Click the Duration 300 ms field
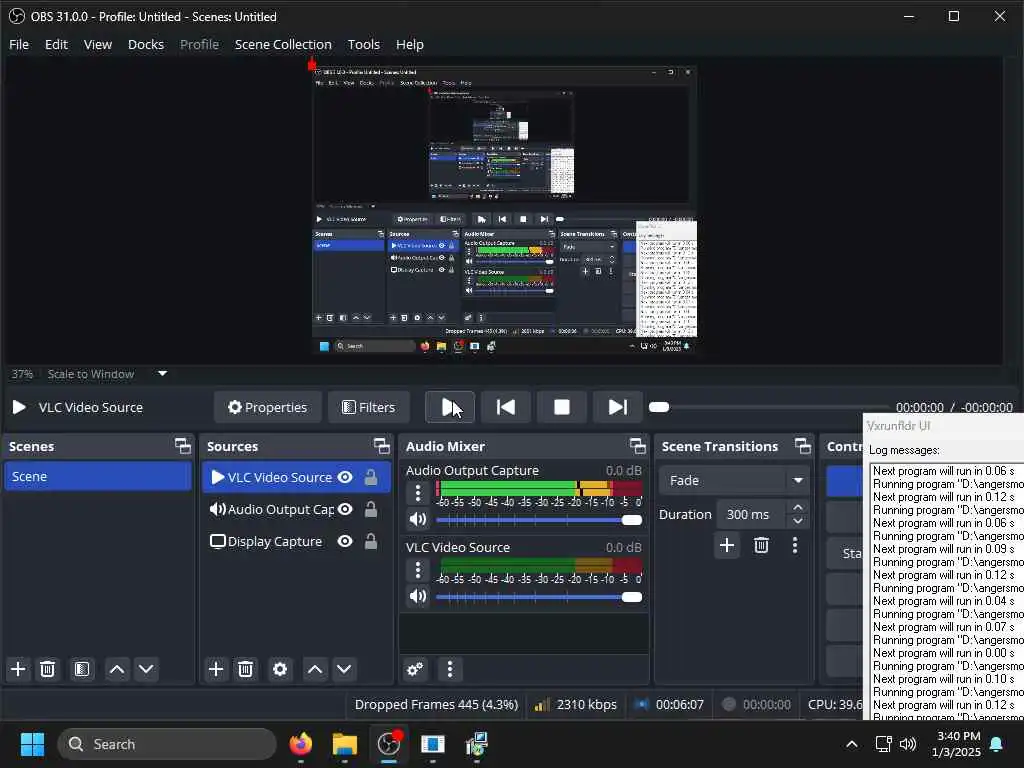1024x768 pixels. pyautogui.click(x=752, y=515)
